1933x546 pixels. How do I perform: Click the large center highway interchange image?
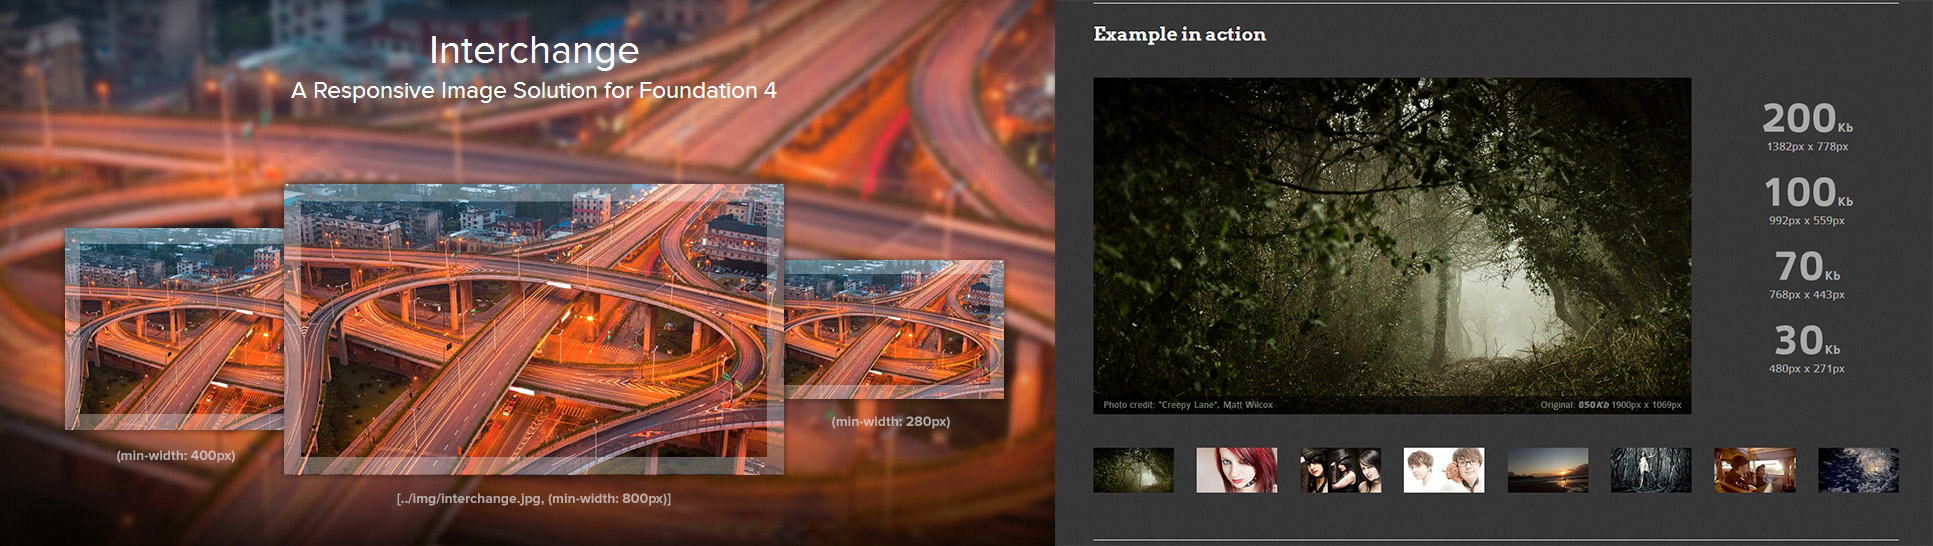pyautogui.click(x=534, y=329)
